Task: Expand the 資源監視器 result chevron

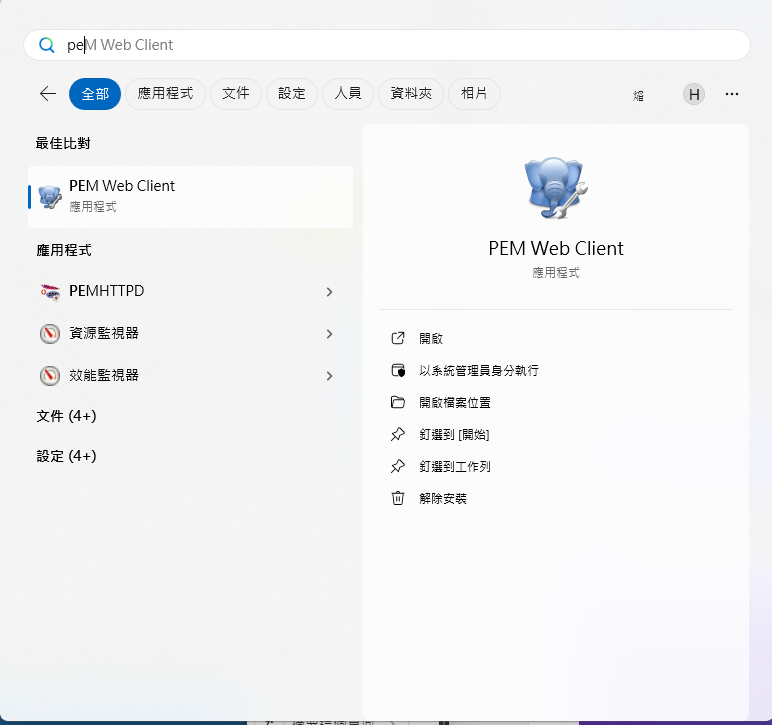Action: pos(329,334)
